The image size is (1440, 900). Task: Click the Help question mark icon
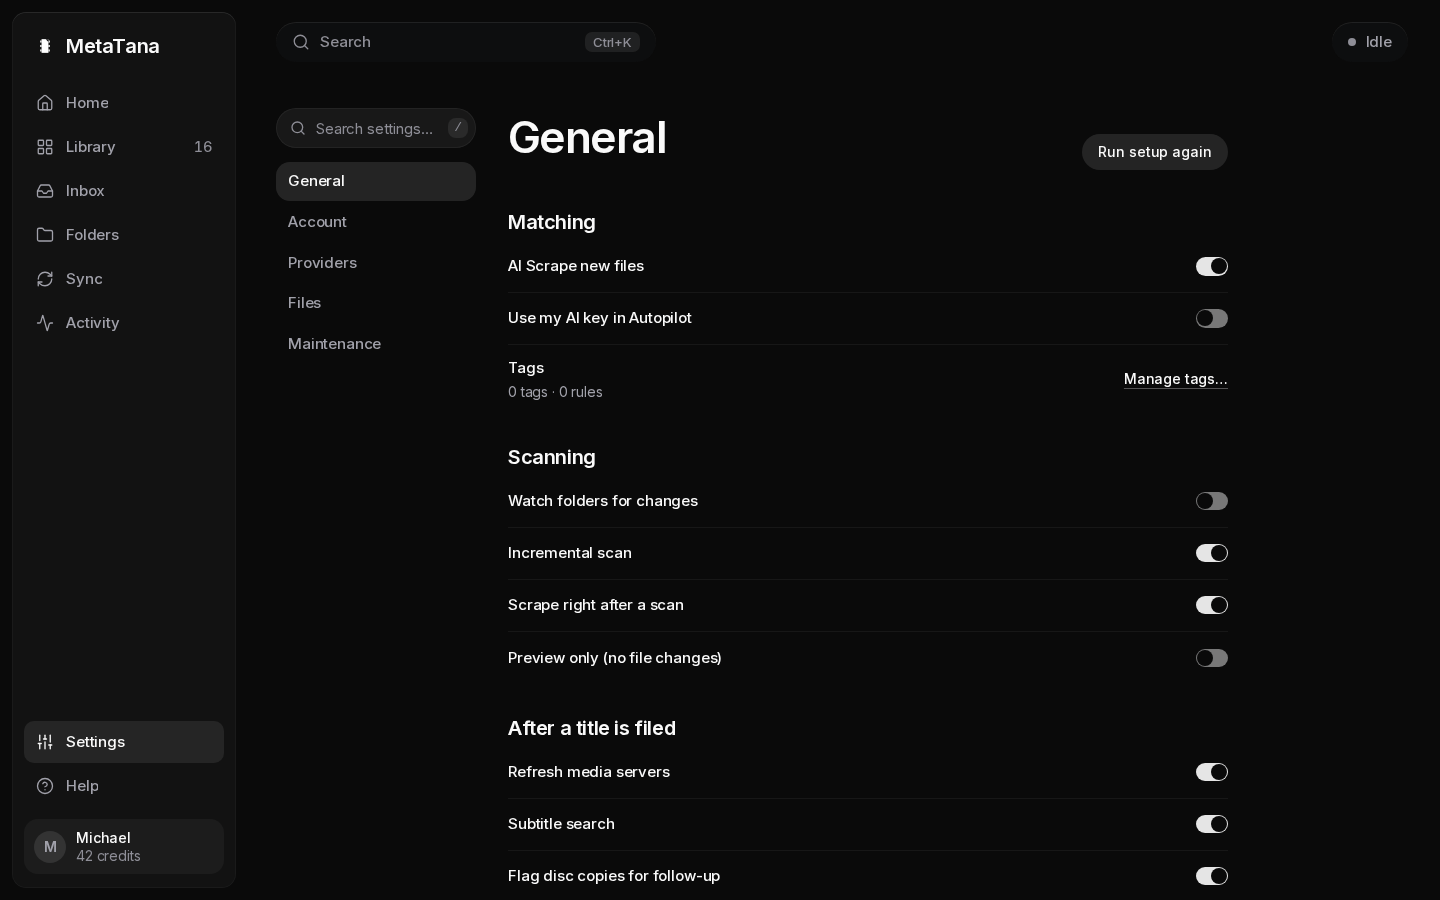coord(45,786)
